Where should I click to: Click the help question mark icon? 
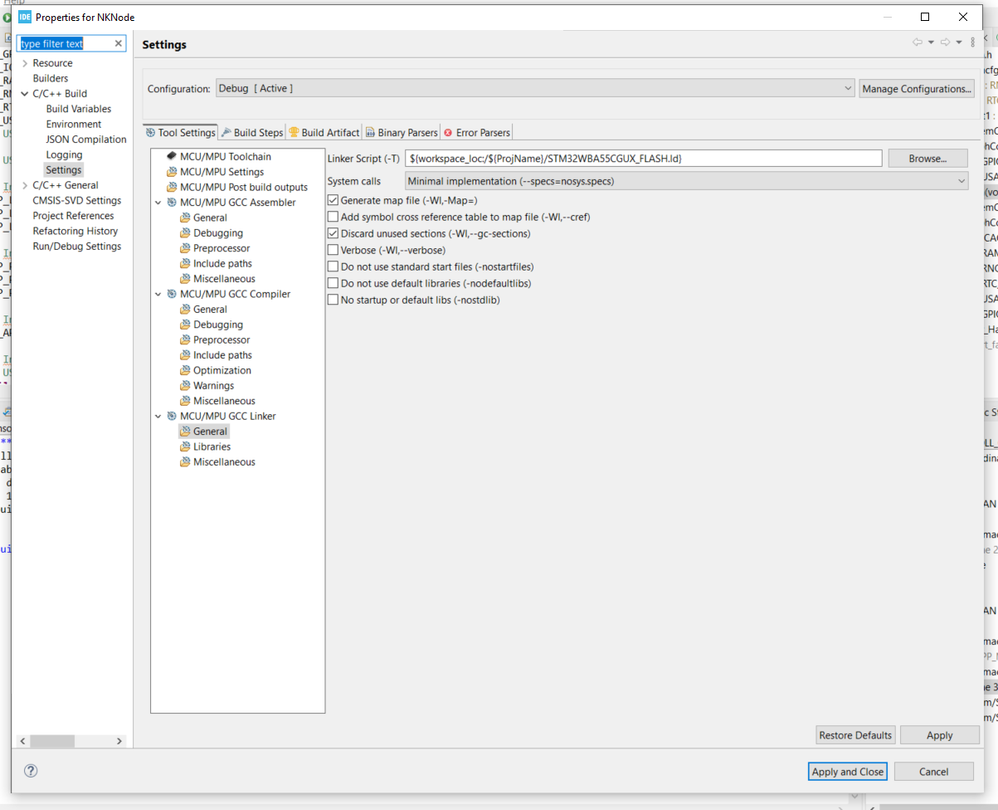tap(31, 771)
